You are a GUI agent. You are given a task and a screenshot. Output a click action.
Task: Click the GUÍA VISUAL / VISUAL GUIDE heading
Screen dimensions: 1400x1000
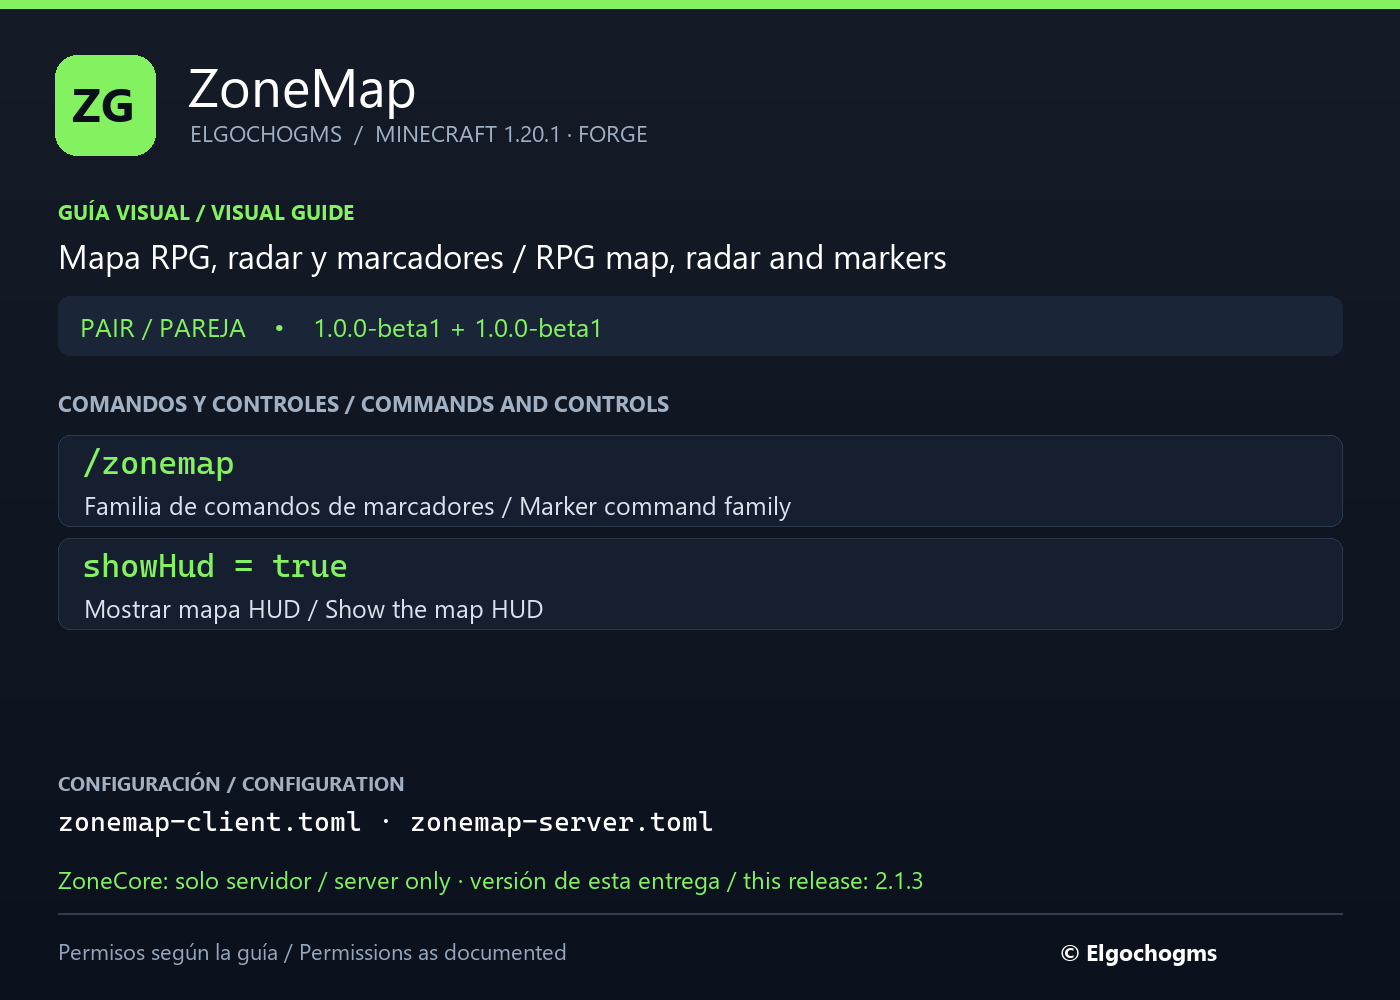206,213
